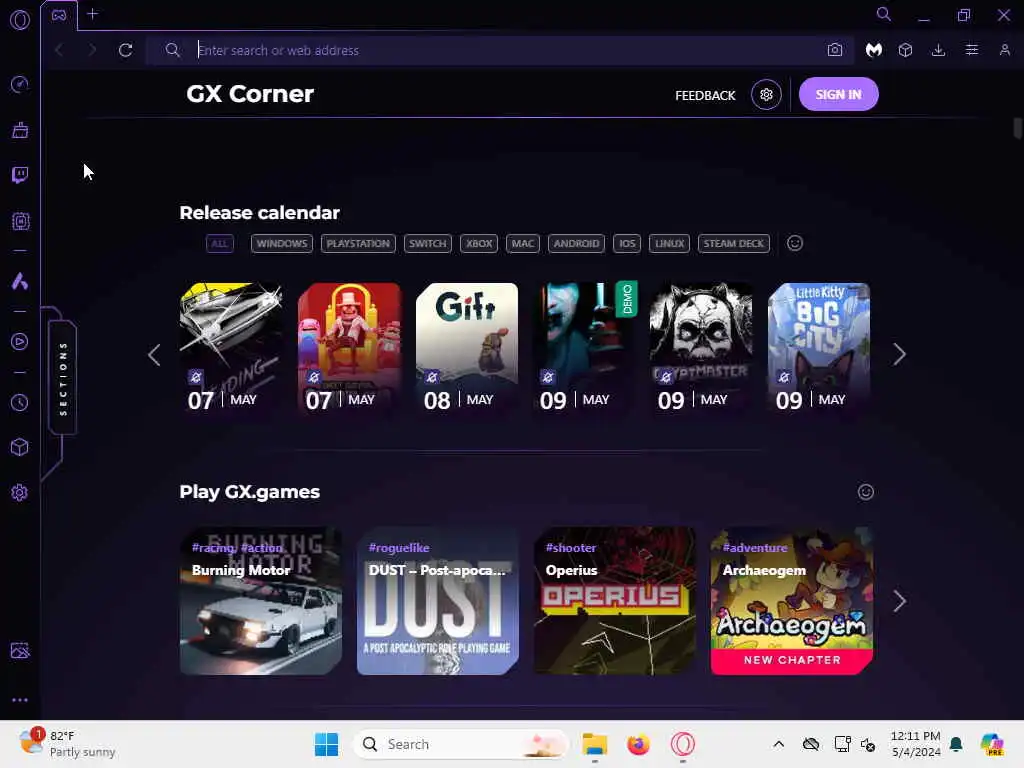
Task: Show hidden system tray icons
Action: 778,744
